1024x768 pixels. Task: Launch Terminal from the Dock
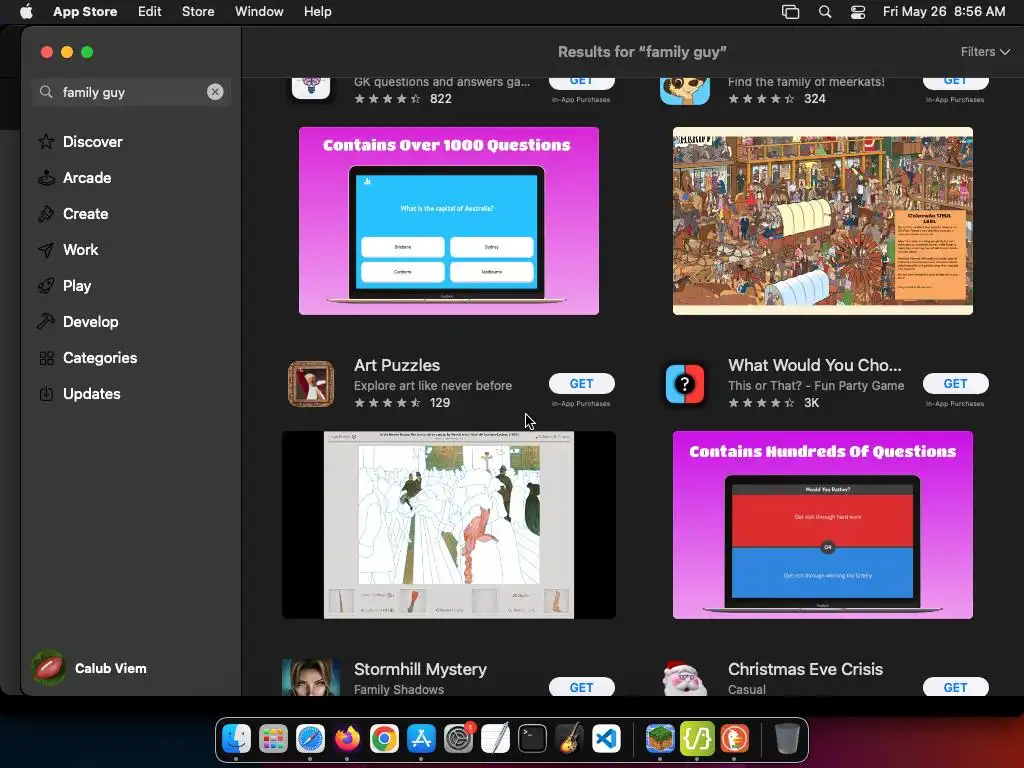(532, 739)
